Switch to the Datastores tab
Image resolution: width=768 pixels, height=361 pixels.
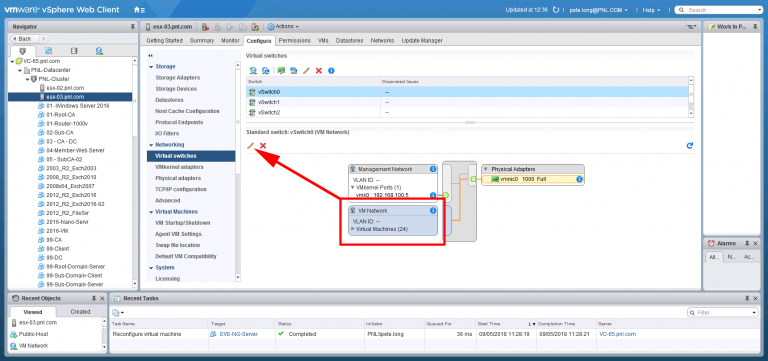(x=349, y=41)
